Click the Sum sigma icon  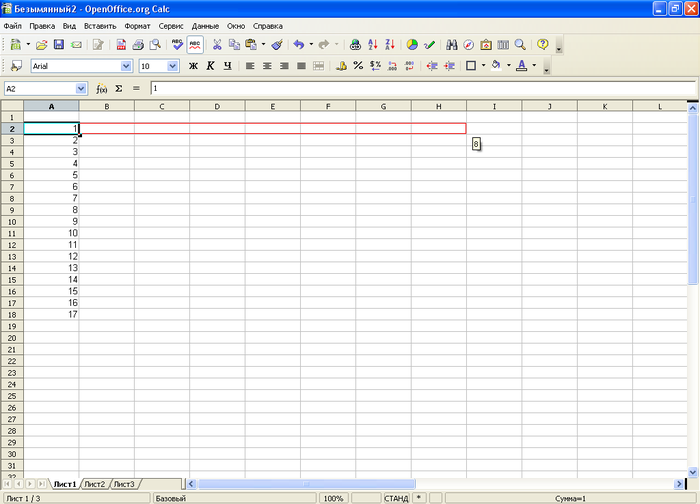tap(119, 88)
